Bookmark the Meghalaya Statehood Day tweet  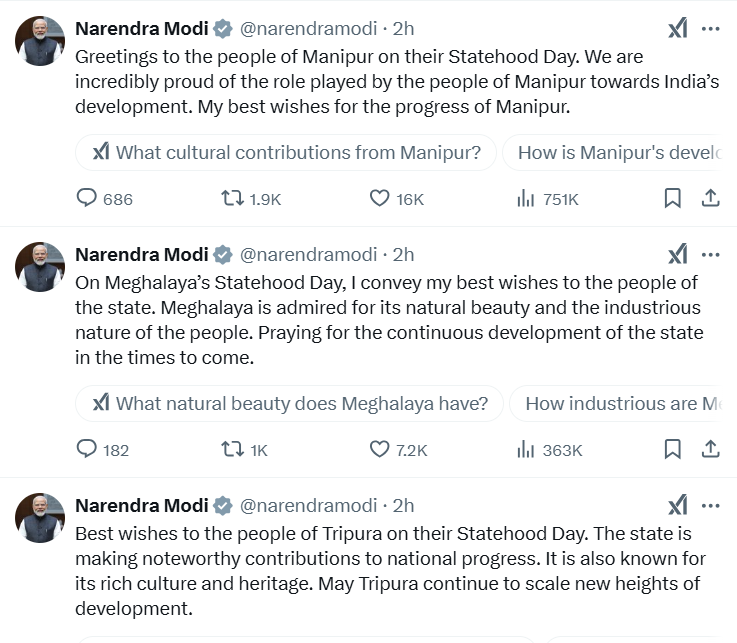pos(673,450)
